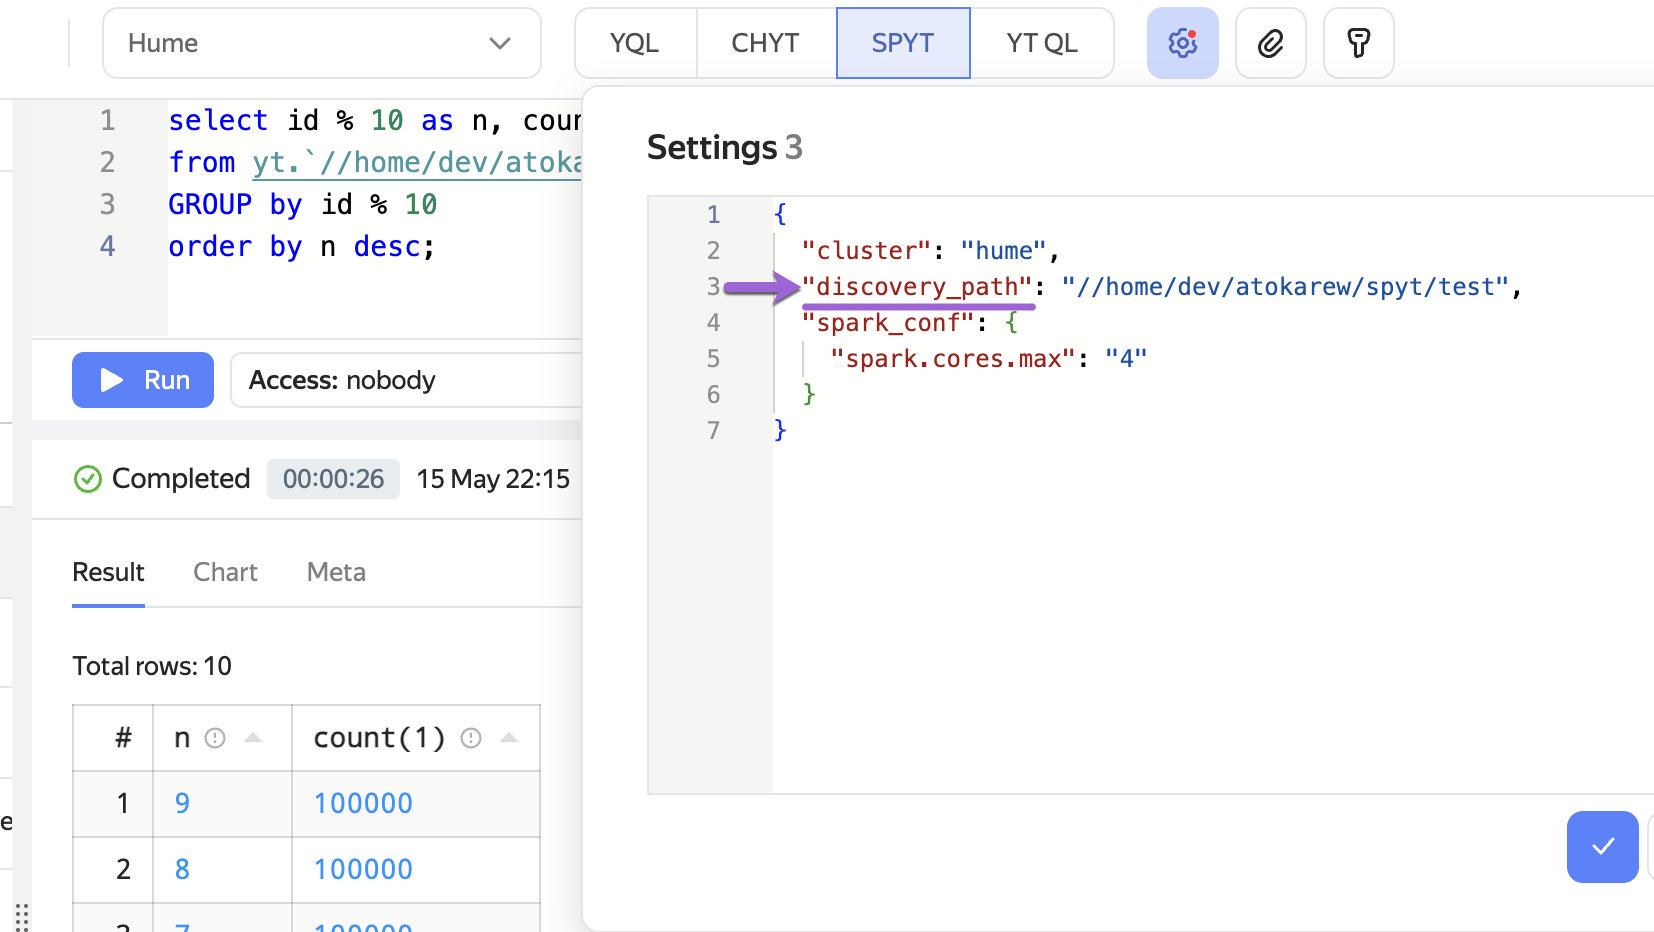Click the "spark_conf" key in settings editor

888,323
